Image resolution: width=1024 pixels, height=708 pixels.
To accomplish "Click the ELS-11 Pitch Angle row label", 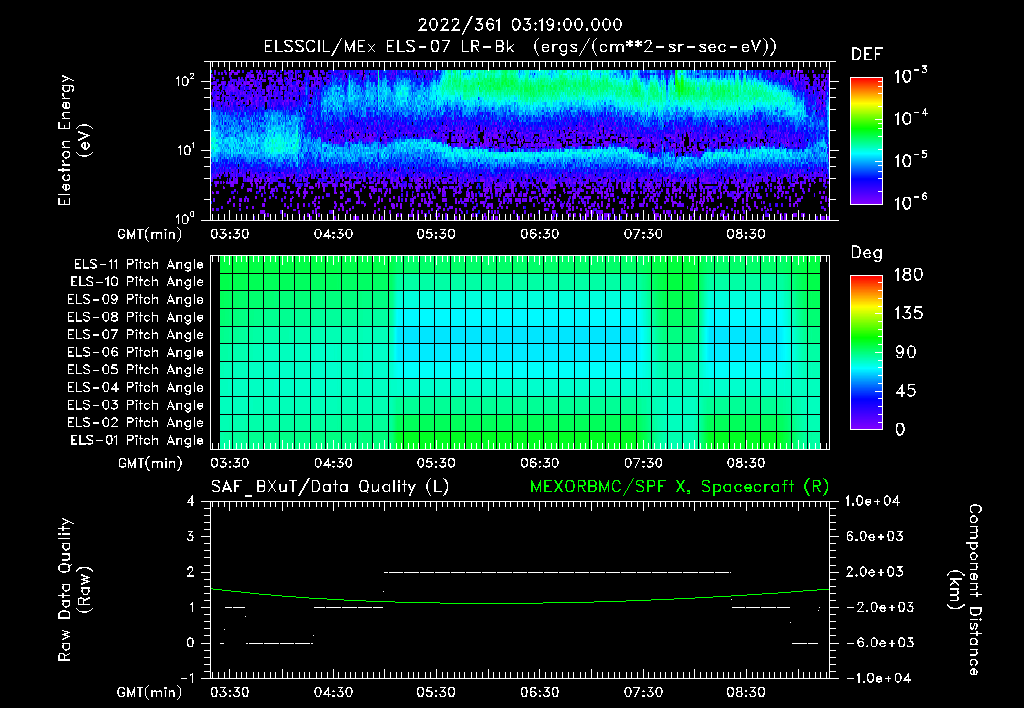I will (x=138, y=265).
